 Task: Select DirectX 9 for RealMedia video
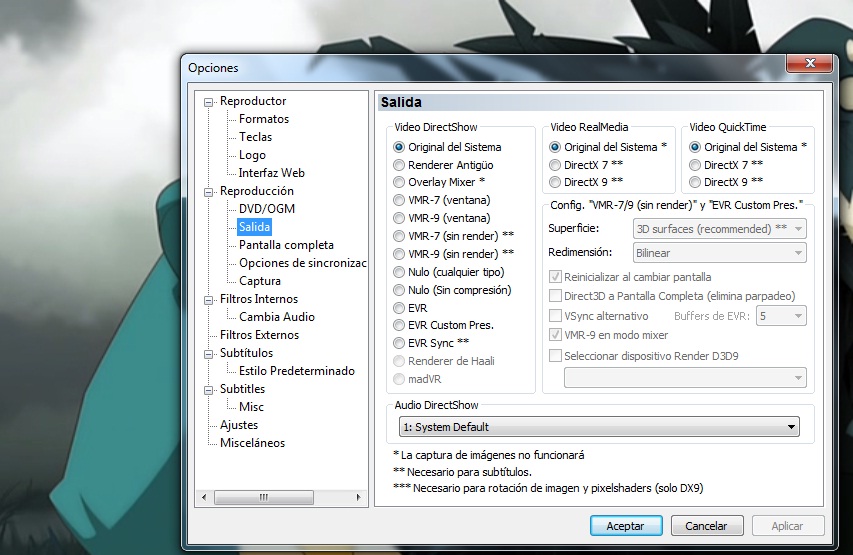[x=556, y=182]
